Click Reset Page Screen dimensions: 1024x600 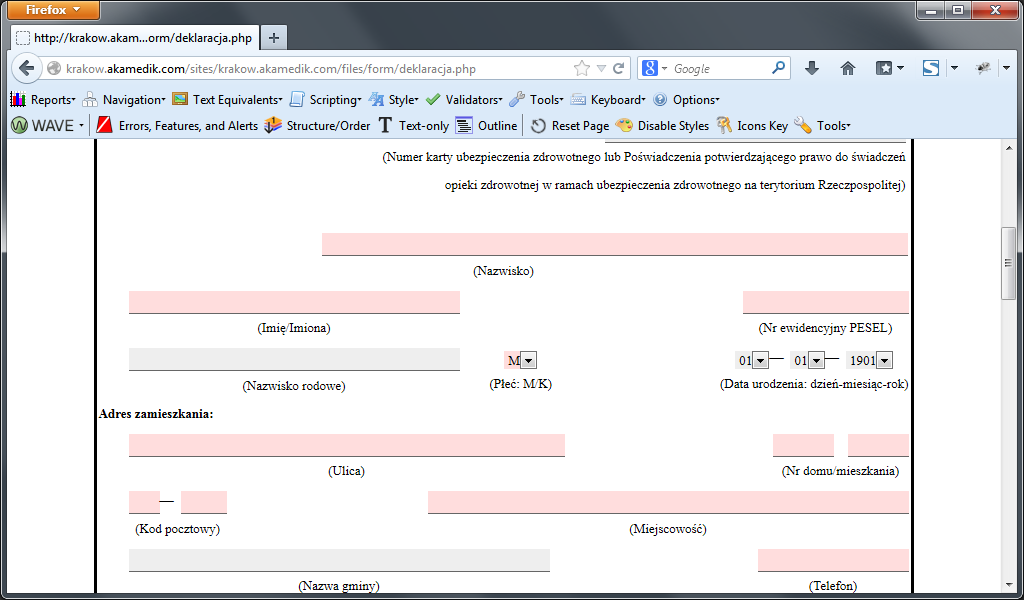tap(569, 125)
